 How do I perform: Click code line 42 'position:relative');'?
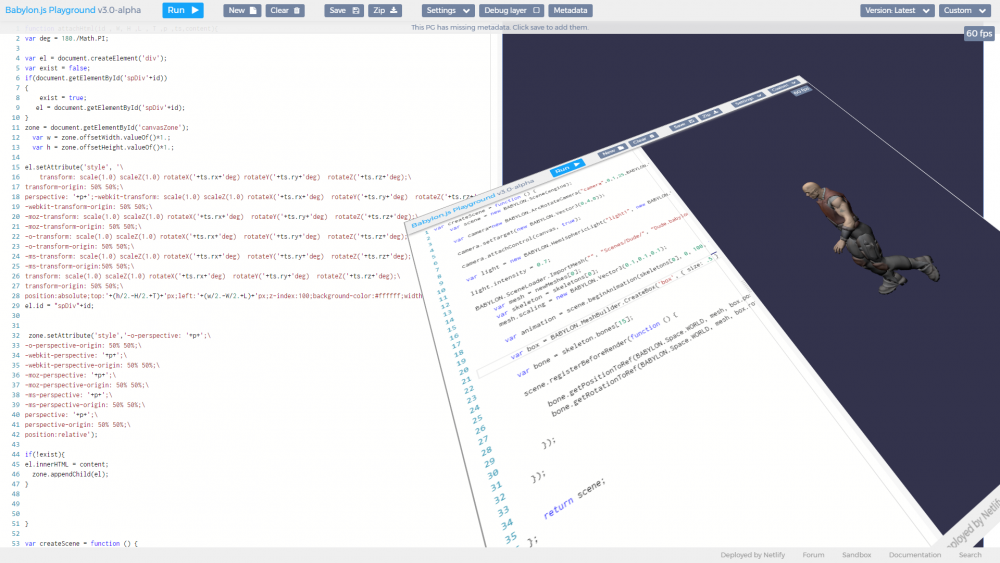tap(61, 434)
